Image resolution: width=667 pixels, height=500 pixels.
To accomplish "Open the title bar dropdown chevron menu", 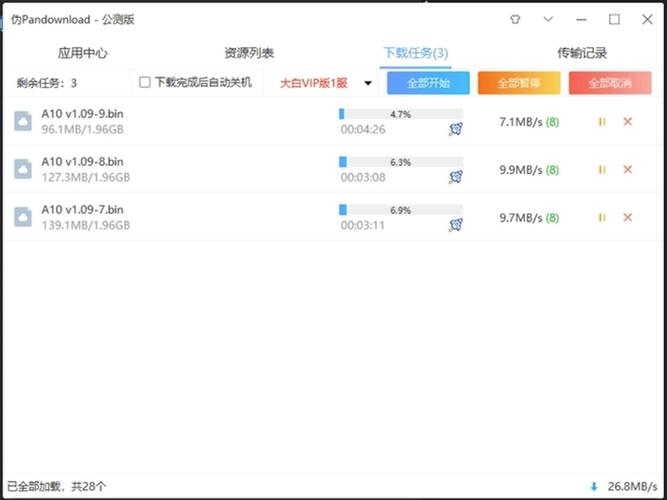I will (x=548, y=19).
